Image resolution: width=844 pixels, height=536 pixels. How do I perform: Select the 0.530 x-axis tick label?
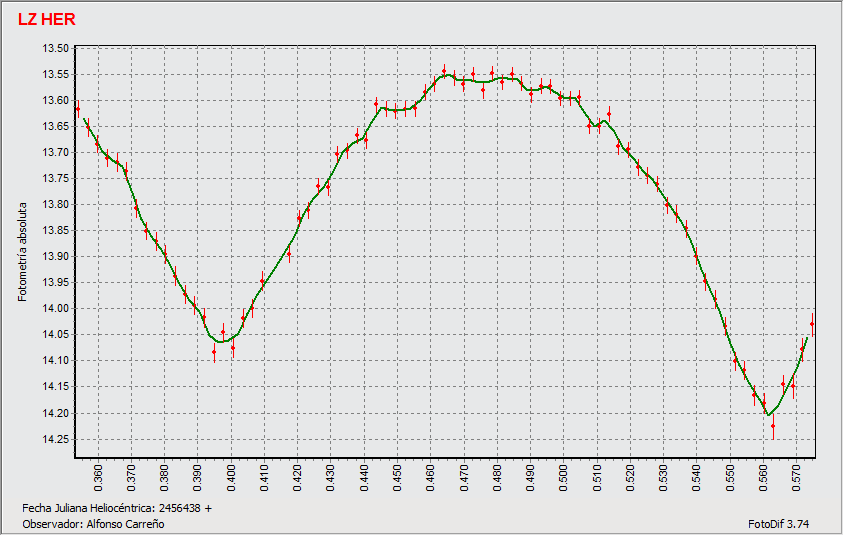(x=662, y=477)
